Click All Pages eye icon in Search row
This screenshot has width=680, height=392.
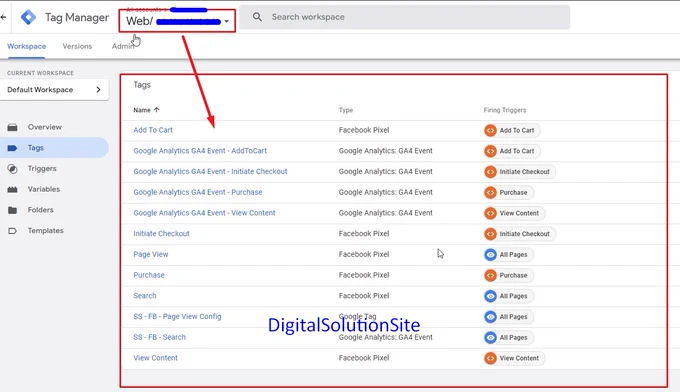(x=490, y=296)
